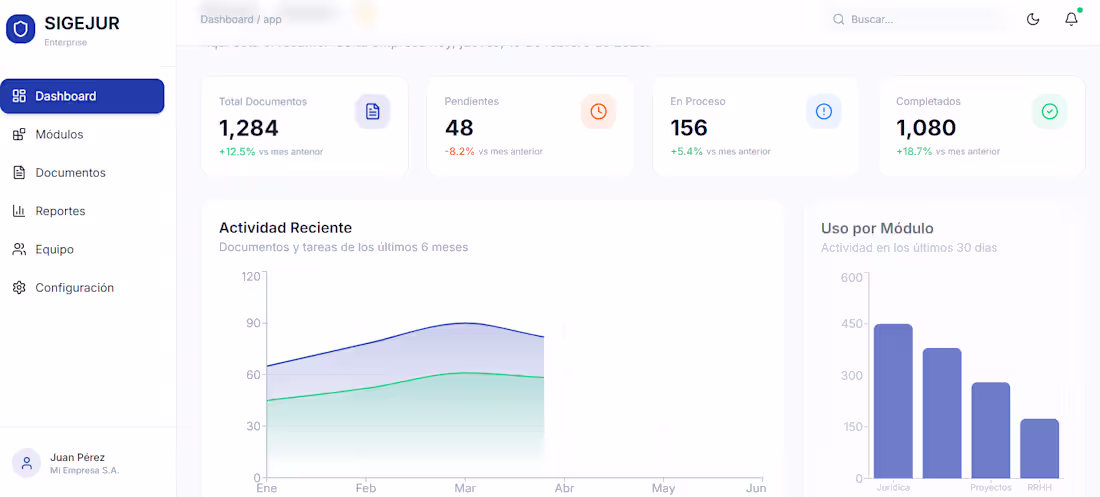Click the Total Documentos file icon
This screenshot has height=497, width=1100.
(373, 112)
